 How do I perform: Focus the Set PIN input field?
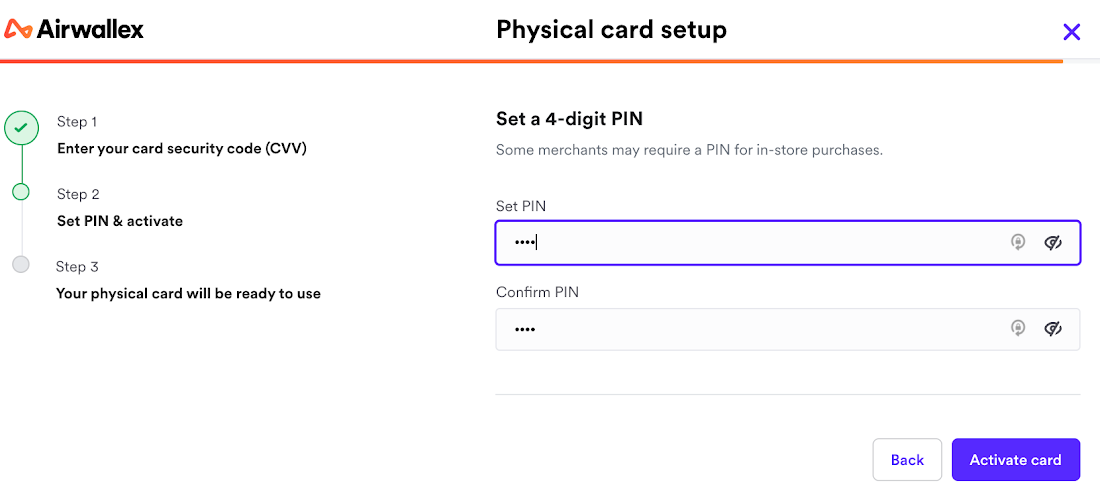click(x=750, y=242)
